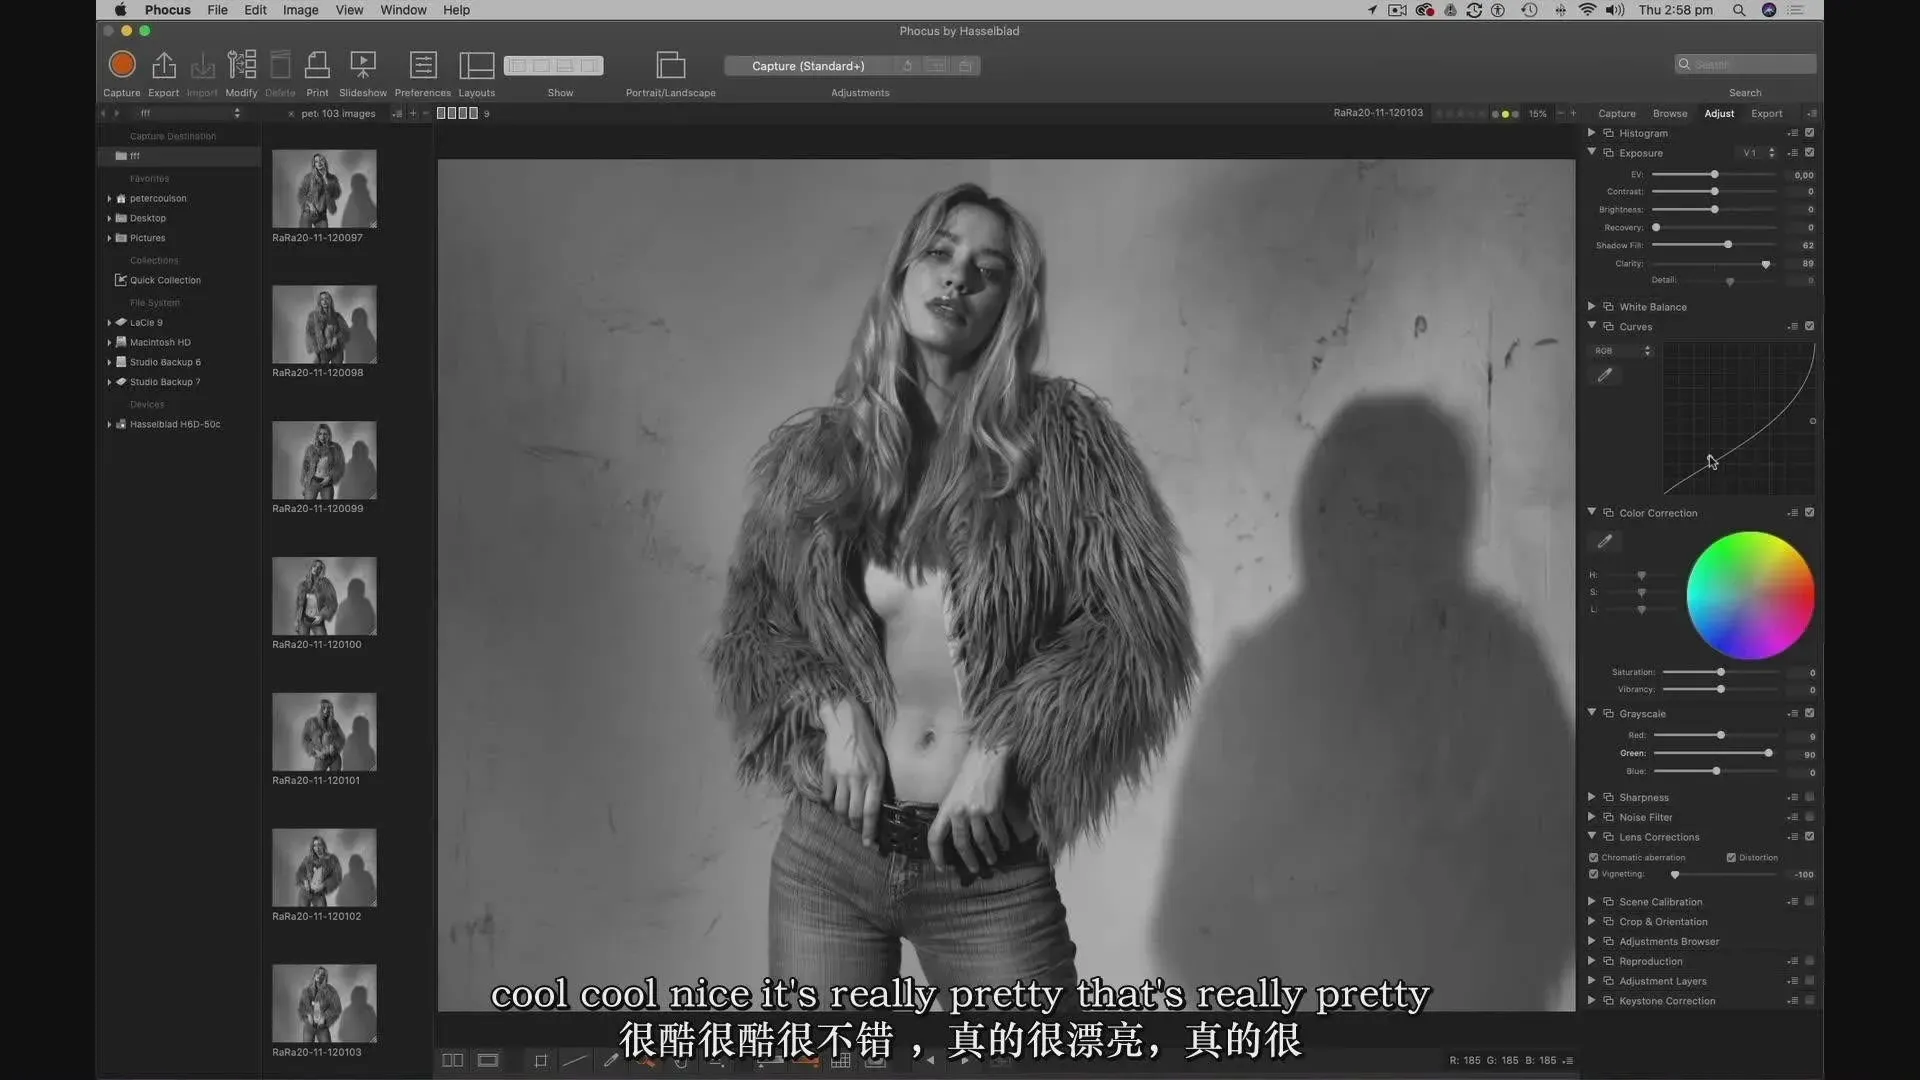Open Preferences from the toolbar
The width and height of the screenshot is (1920, 1080).
pos(423,65)
